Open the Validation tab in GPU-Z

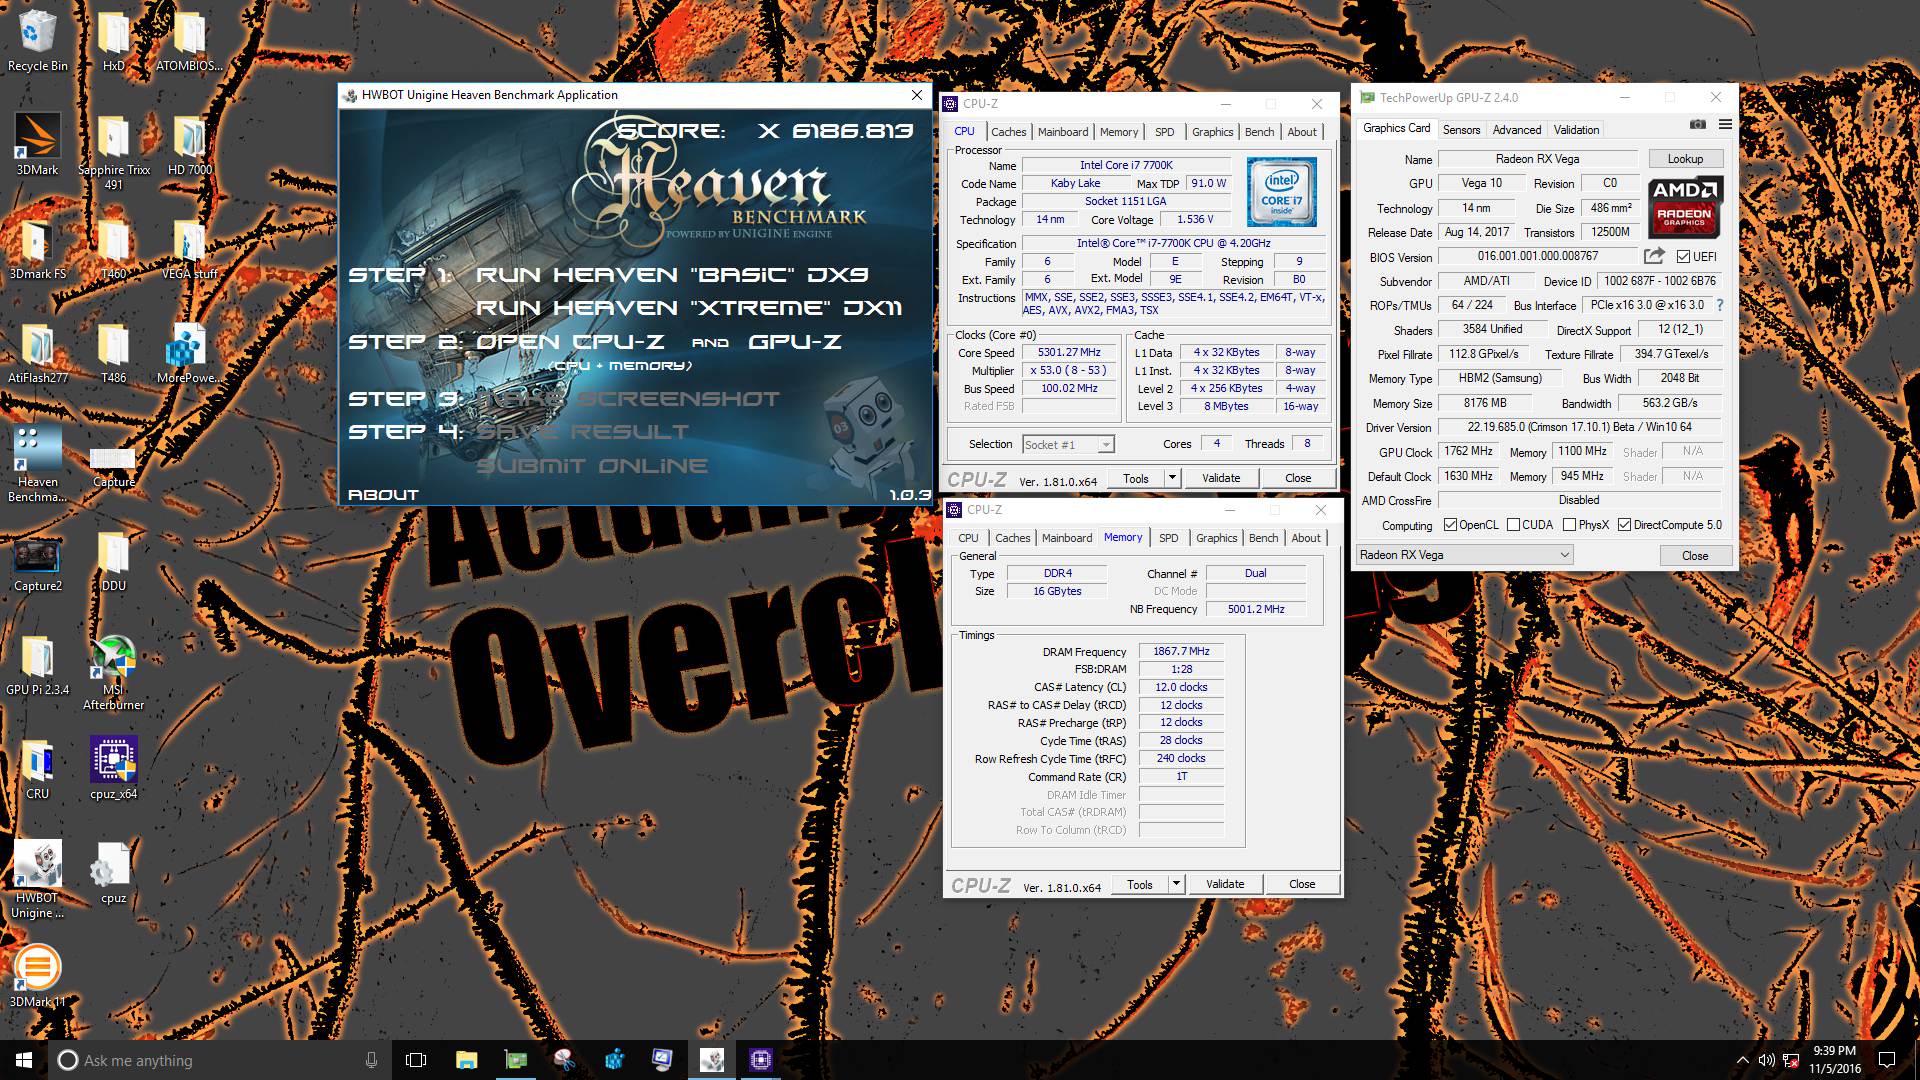1576,130
